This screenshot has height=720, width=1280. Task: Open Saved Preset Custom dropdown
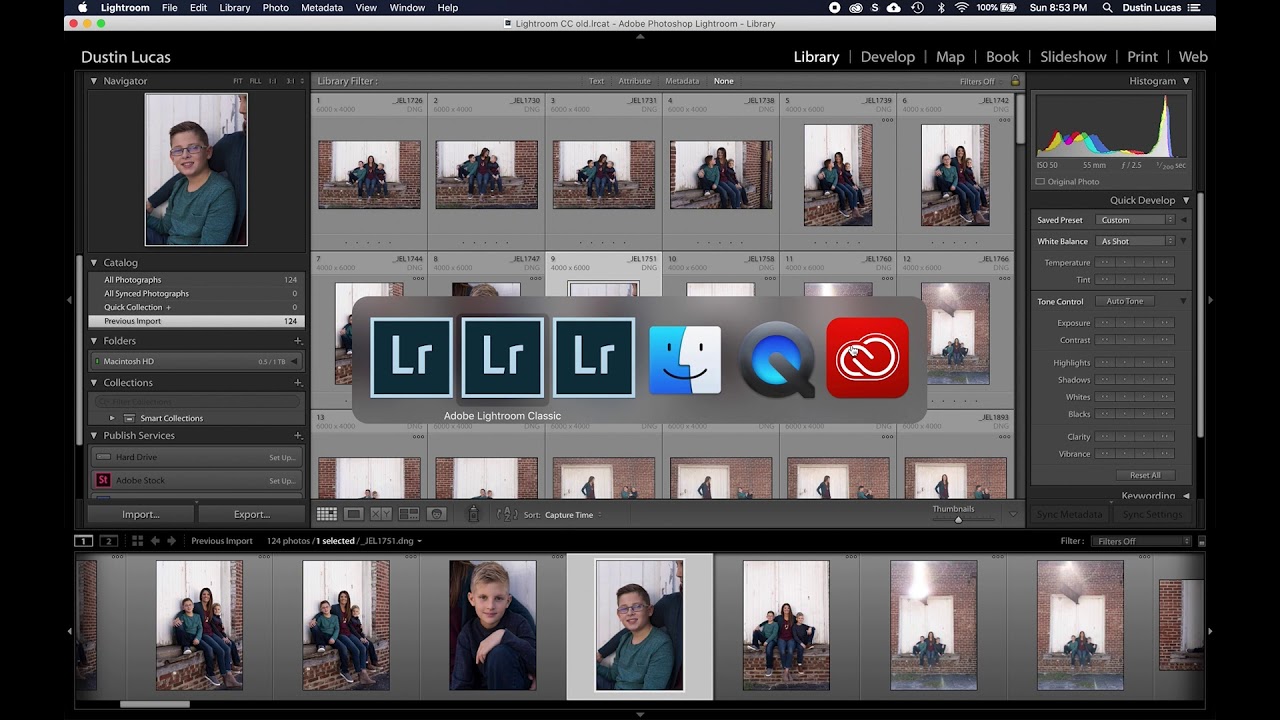(1135, 220)
